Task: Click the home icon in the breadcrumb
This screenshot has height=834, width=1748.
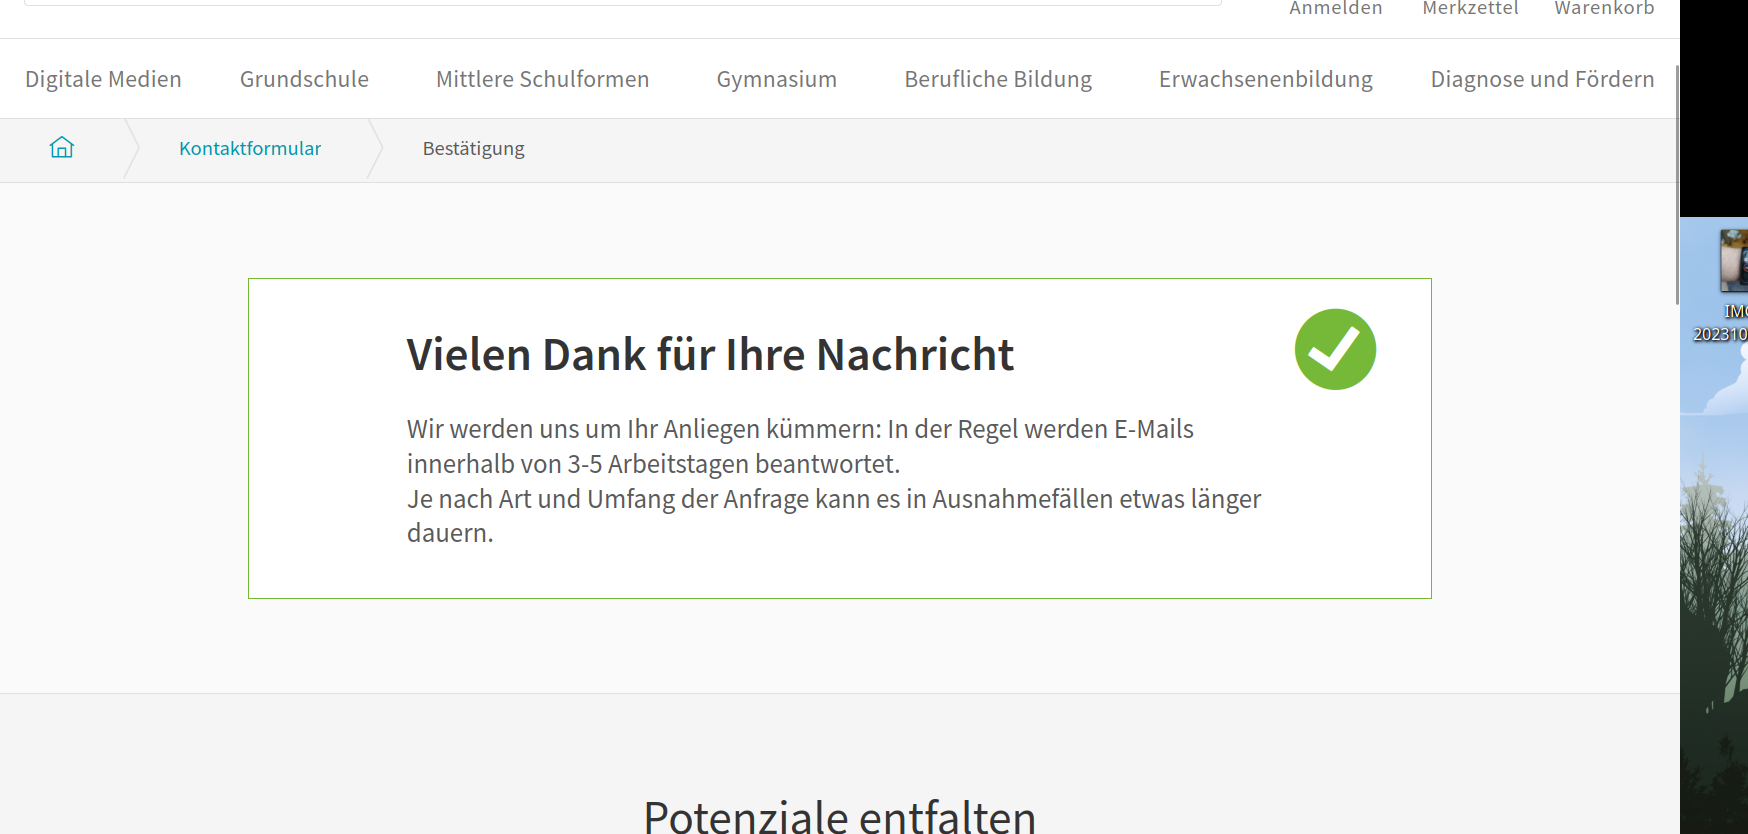Action: click(62, 148)
